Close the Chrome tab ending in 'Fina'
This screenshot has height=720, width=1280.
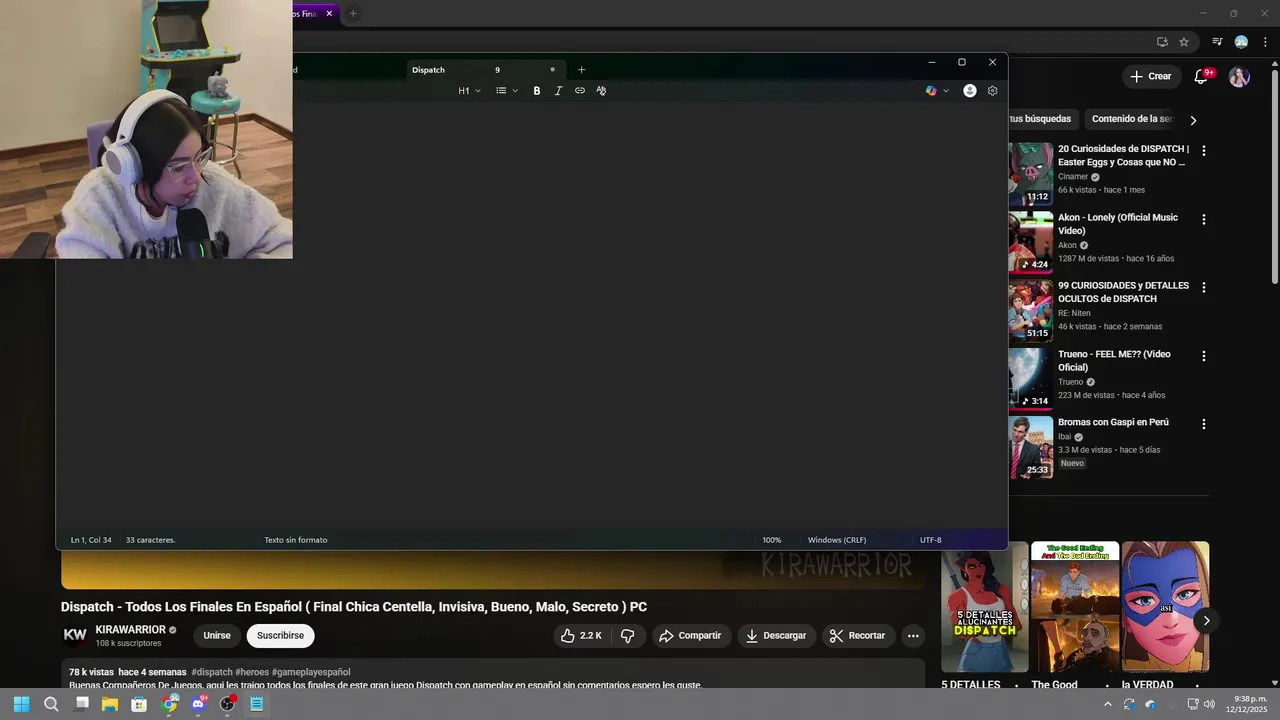[329, 13]
